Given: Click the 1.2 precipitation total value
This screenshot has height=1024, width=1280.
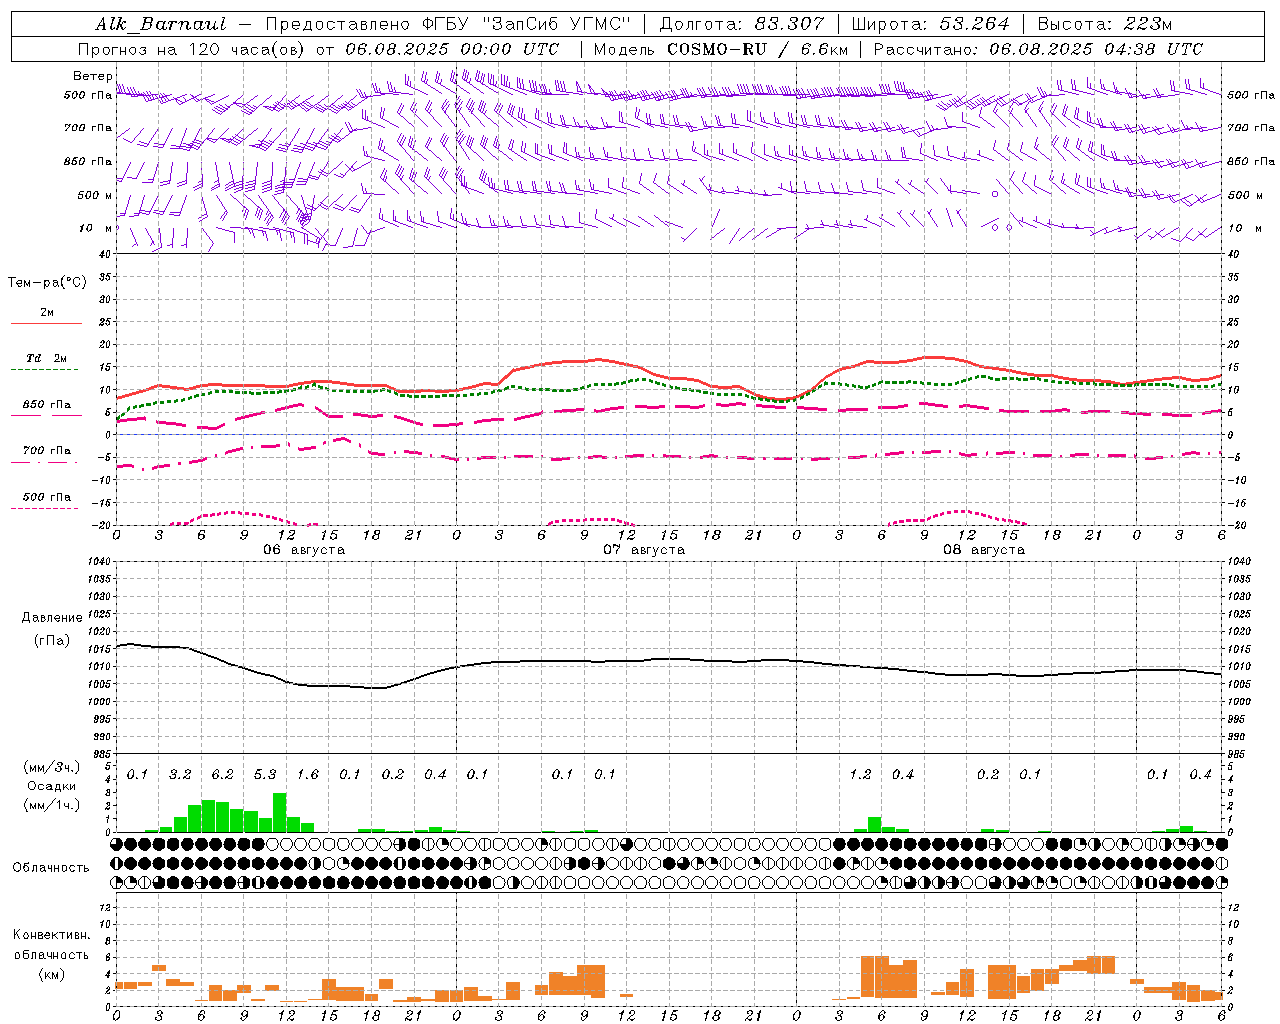Looking at the screenshot, I should click(x=860, y=774).
